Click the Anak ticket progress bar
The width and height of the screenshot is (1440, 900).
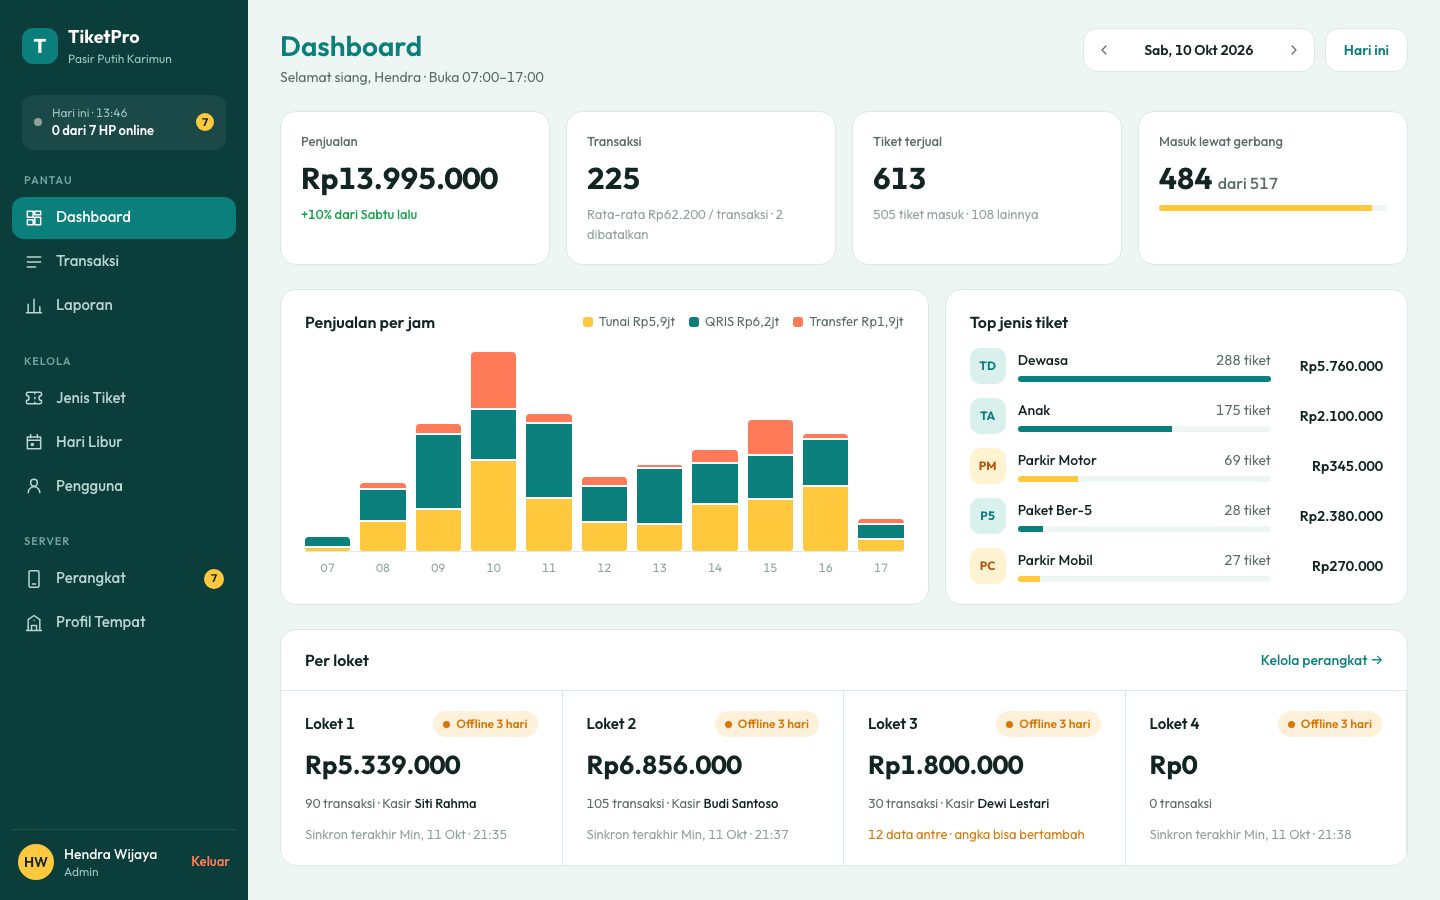[1144, 429]
